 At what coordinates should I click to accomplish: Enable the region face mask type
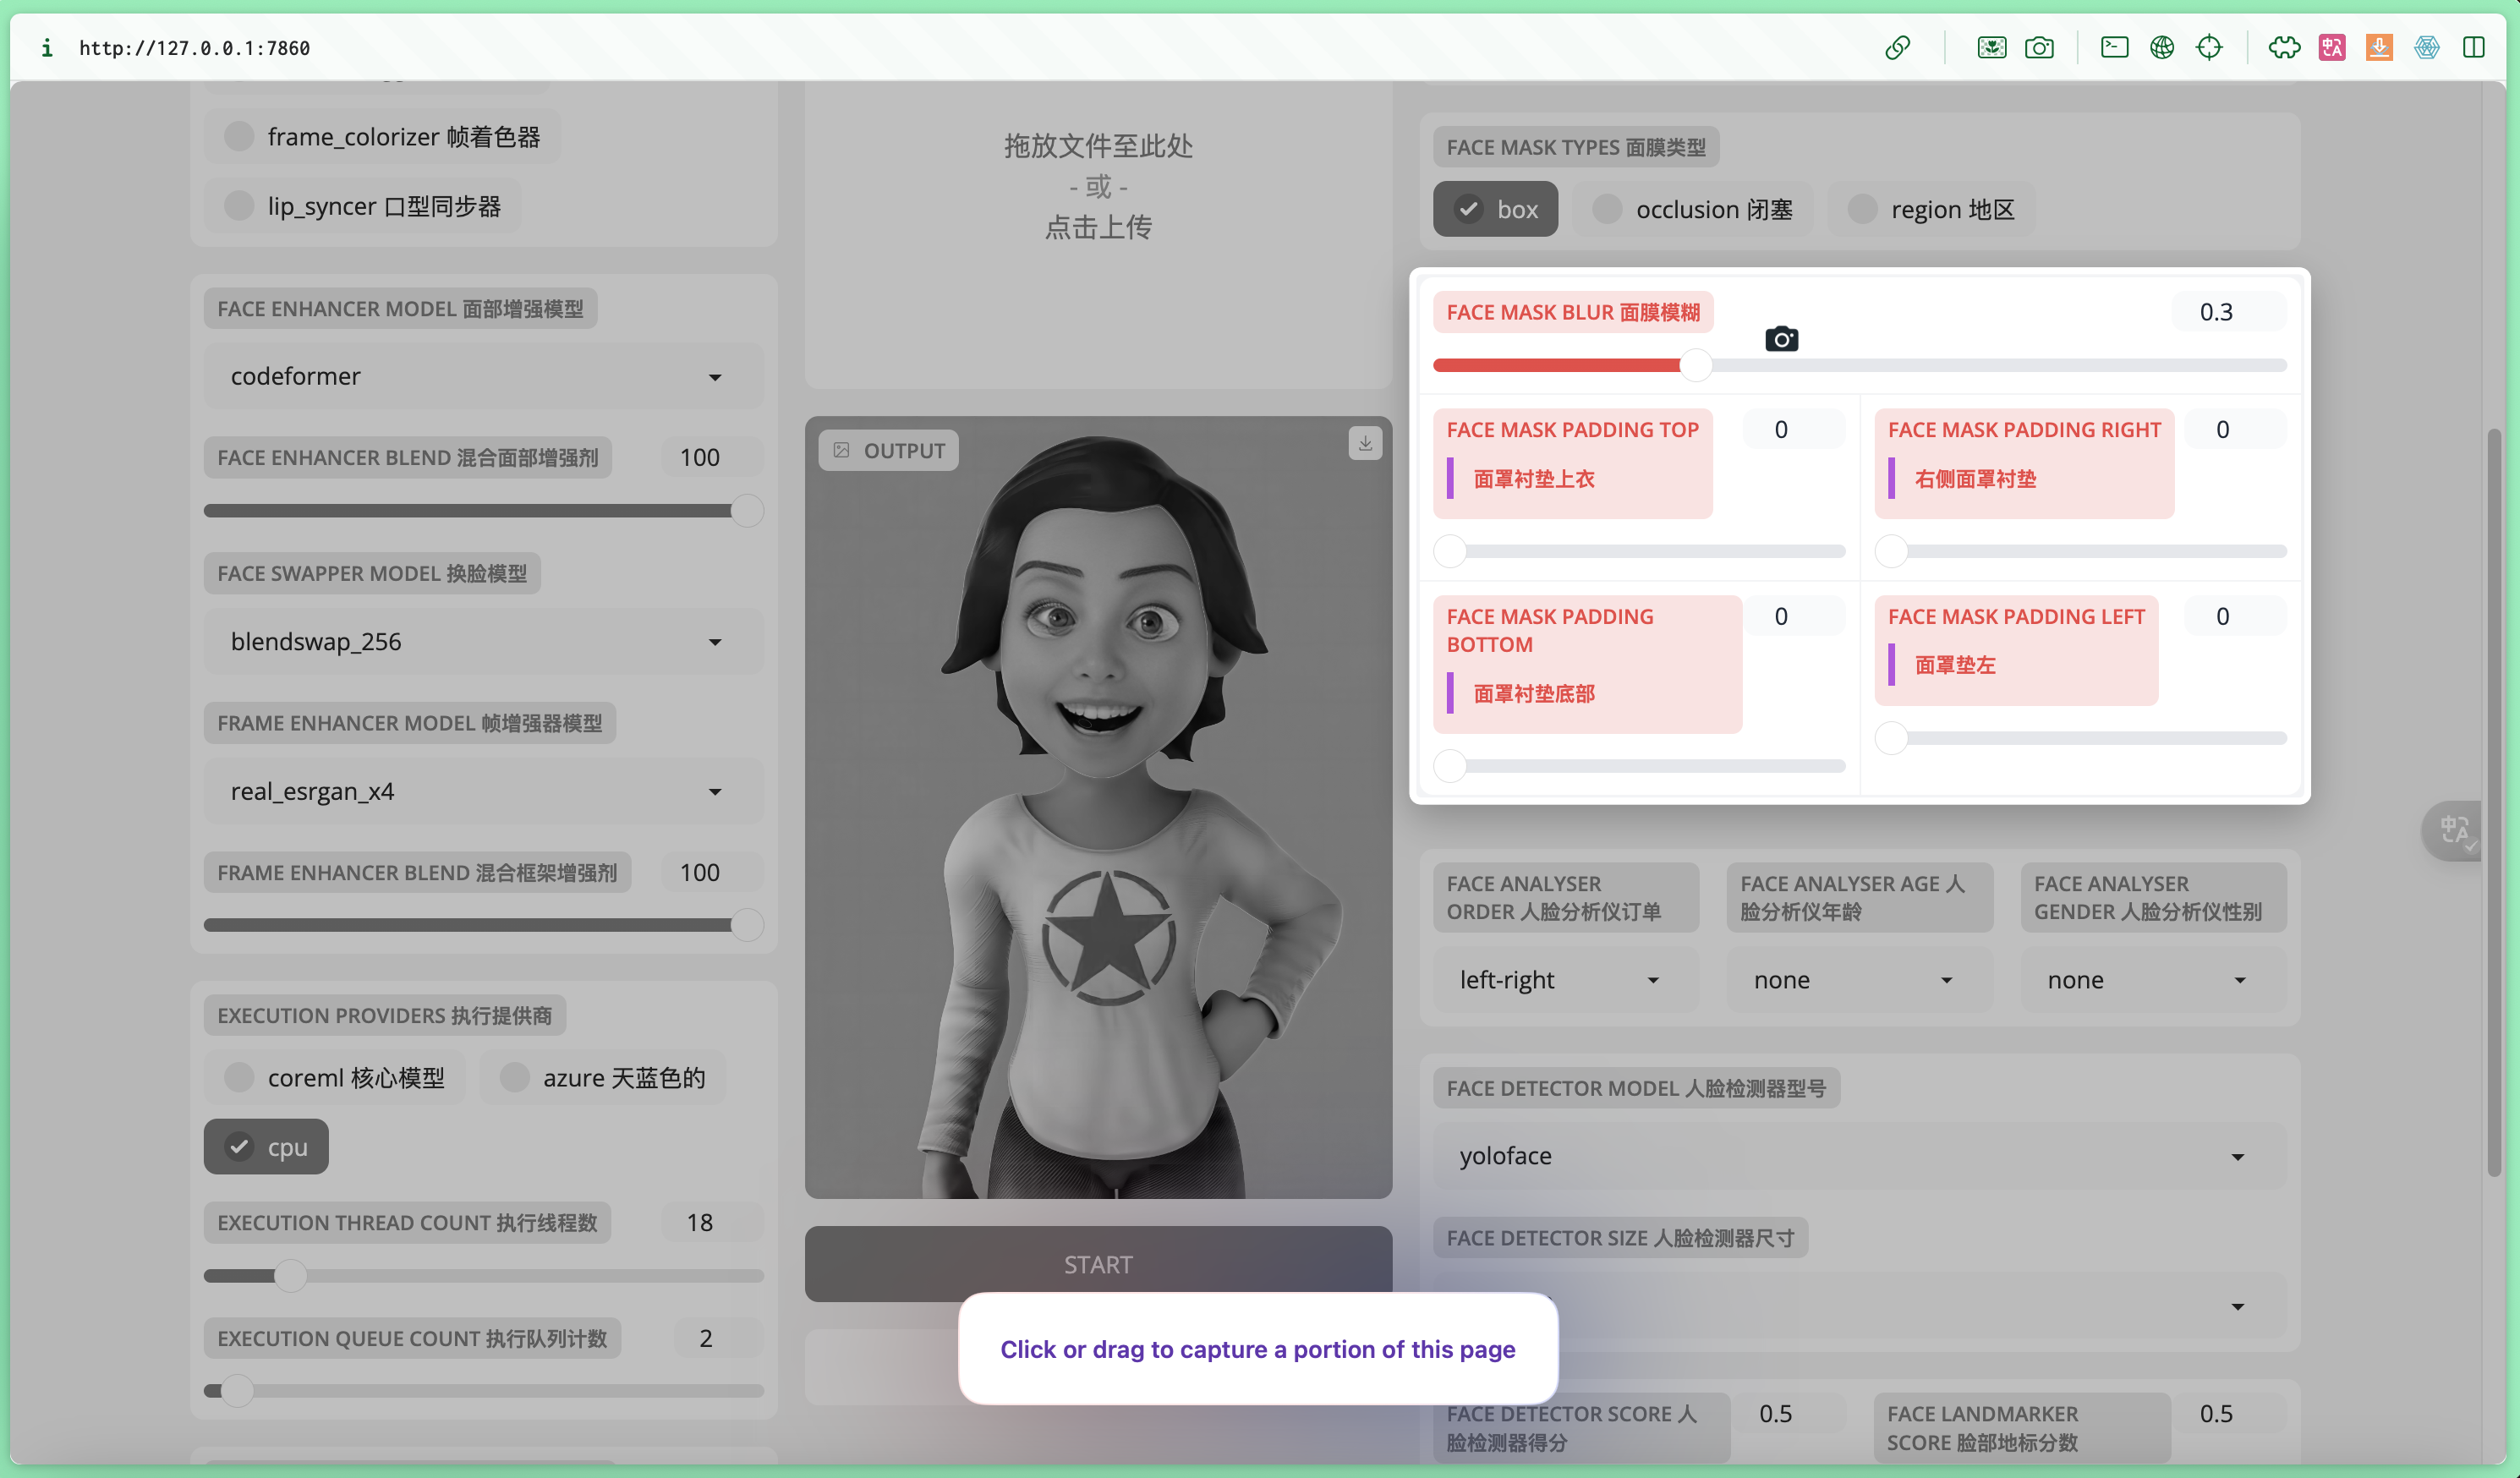click(x=1931, y=209)
